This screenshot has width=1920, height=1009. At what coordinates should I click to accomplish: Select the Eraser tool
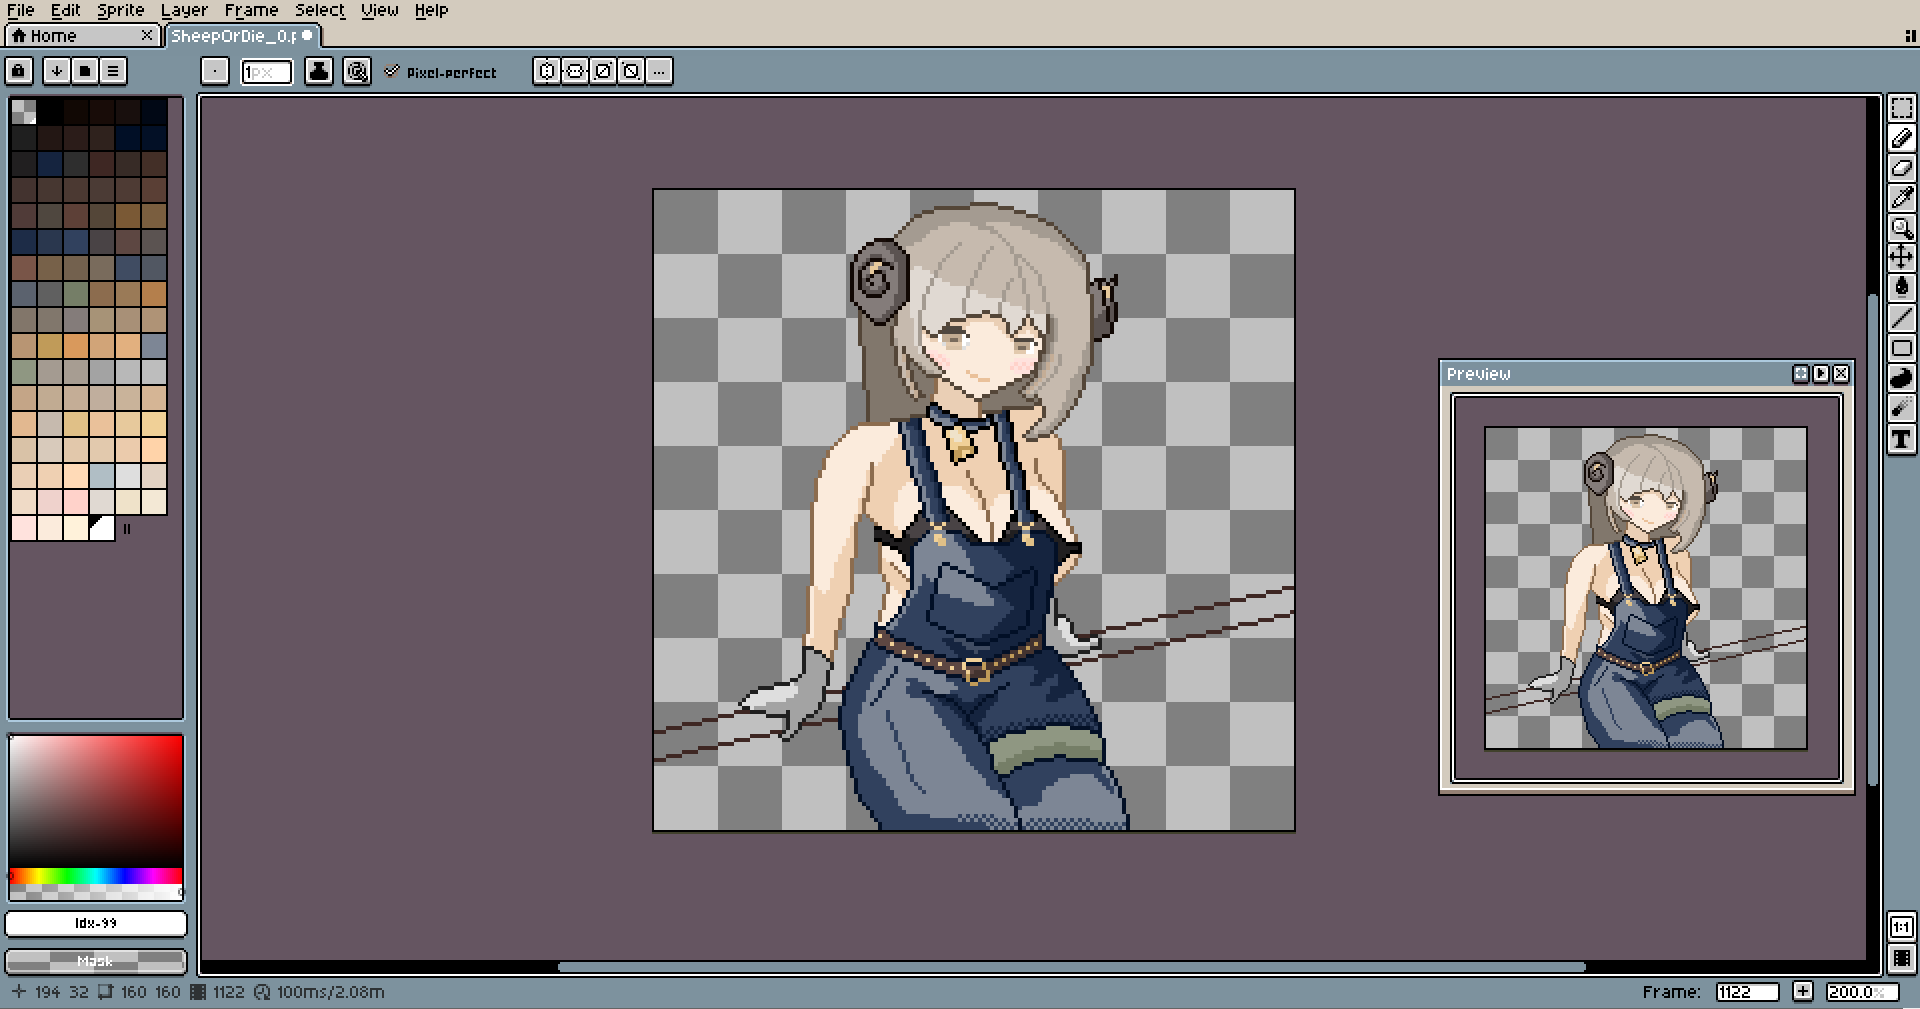coord(1902,168)
